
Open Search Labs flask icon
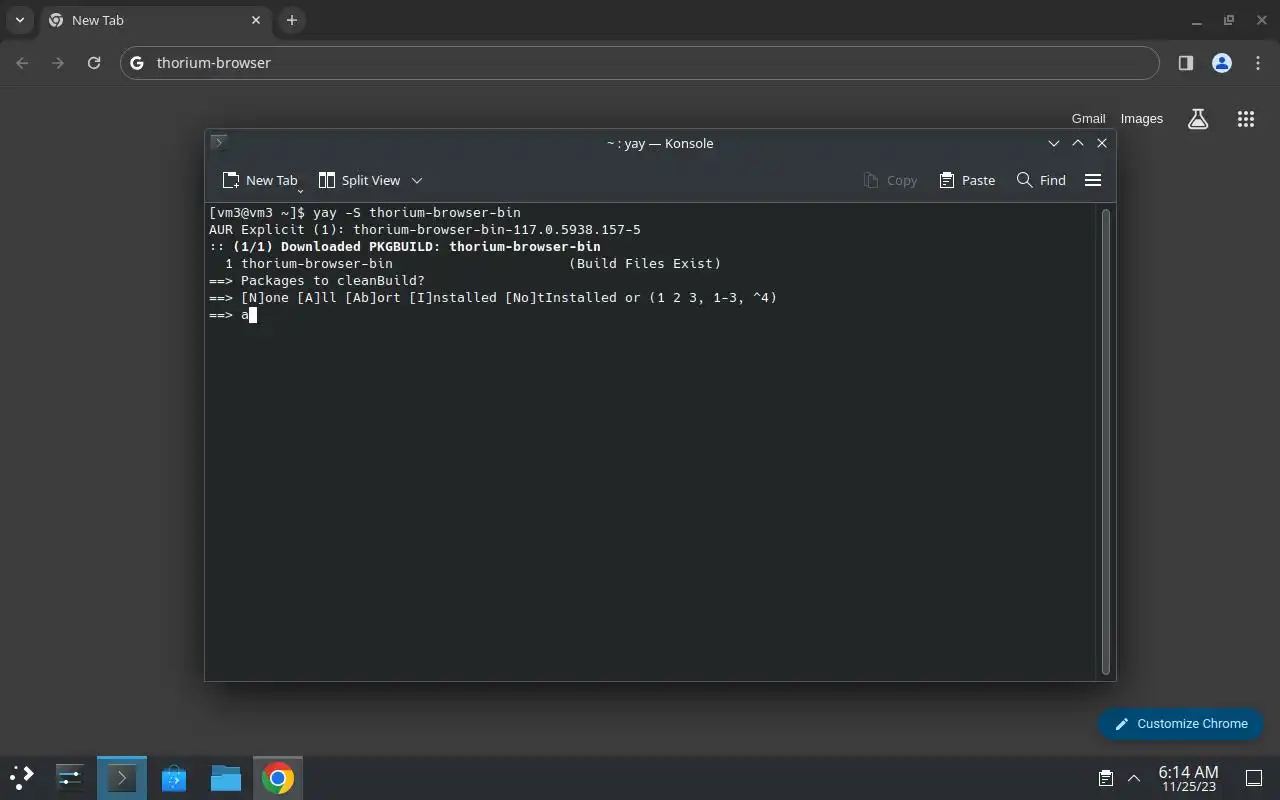(1198, 119)
